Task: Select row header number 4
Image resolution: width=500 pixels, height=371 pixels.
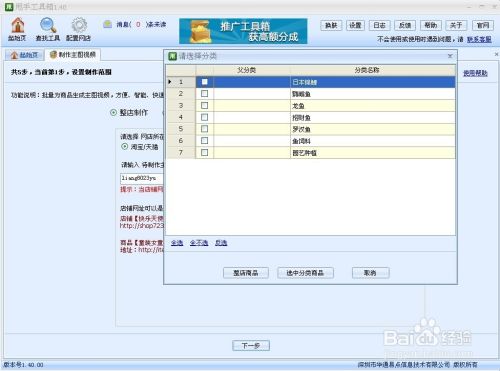Action: click(x=181, y=117)
